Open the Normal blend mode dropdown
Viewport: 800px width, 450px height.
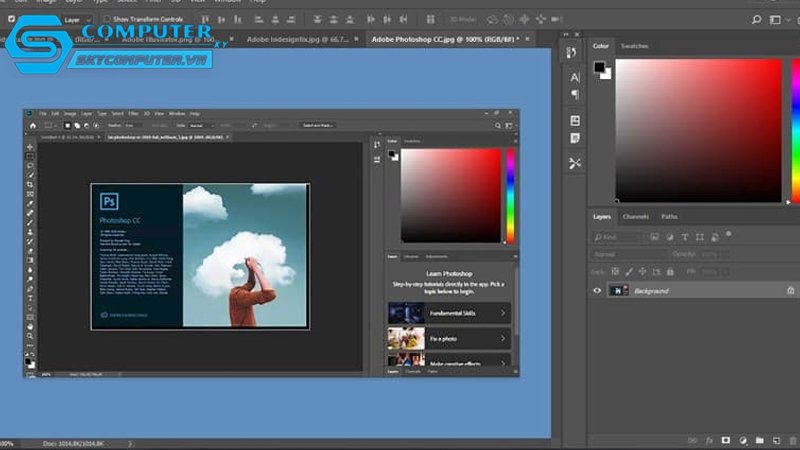[x=629, y=254]
